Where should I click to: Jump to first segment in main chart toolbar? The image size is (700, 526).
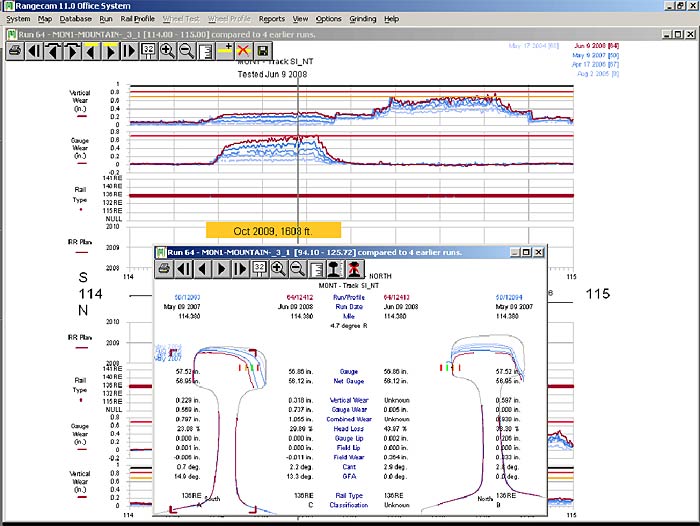[34, 51]
